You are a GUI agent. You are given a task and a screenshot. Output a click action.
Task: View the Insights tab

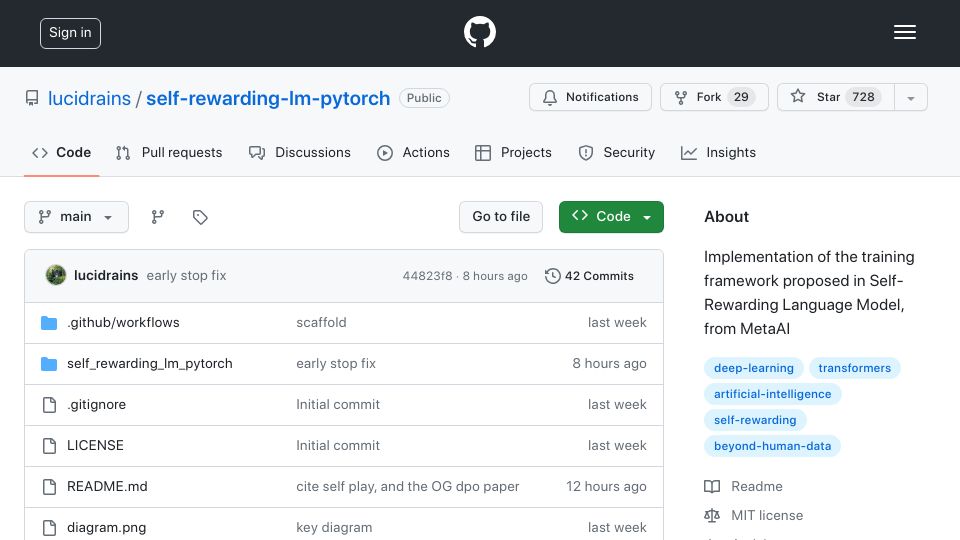pyautogui.click(x=718, y=152)
